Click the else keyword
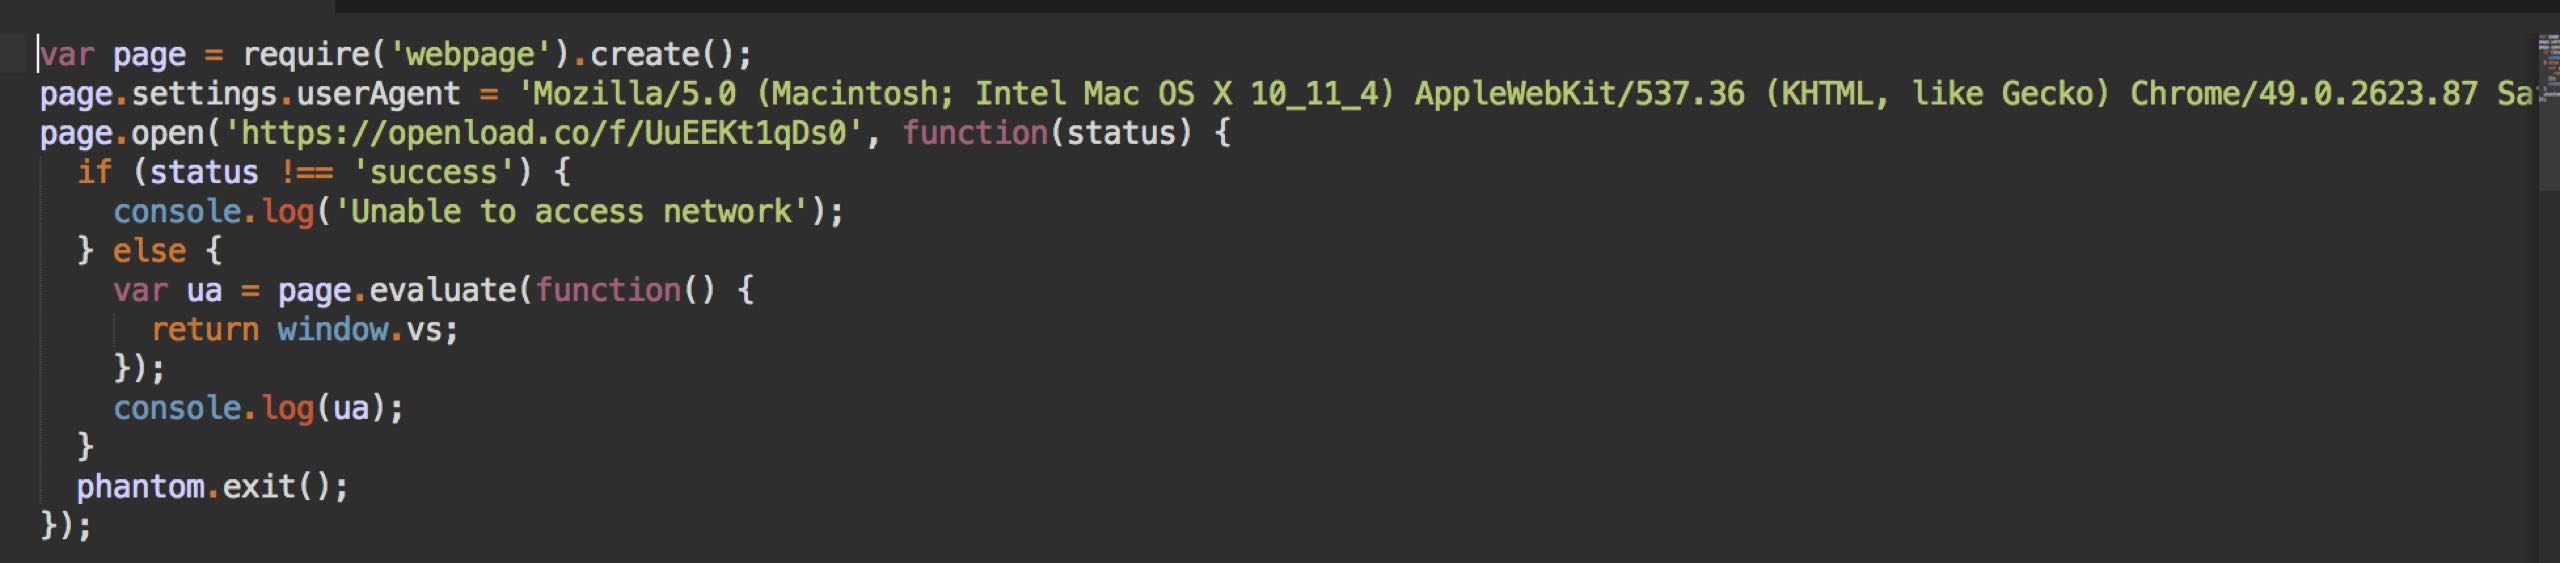Screen dimensions: 2560x563 tap(149, 251)
